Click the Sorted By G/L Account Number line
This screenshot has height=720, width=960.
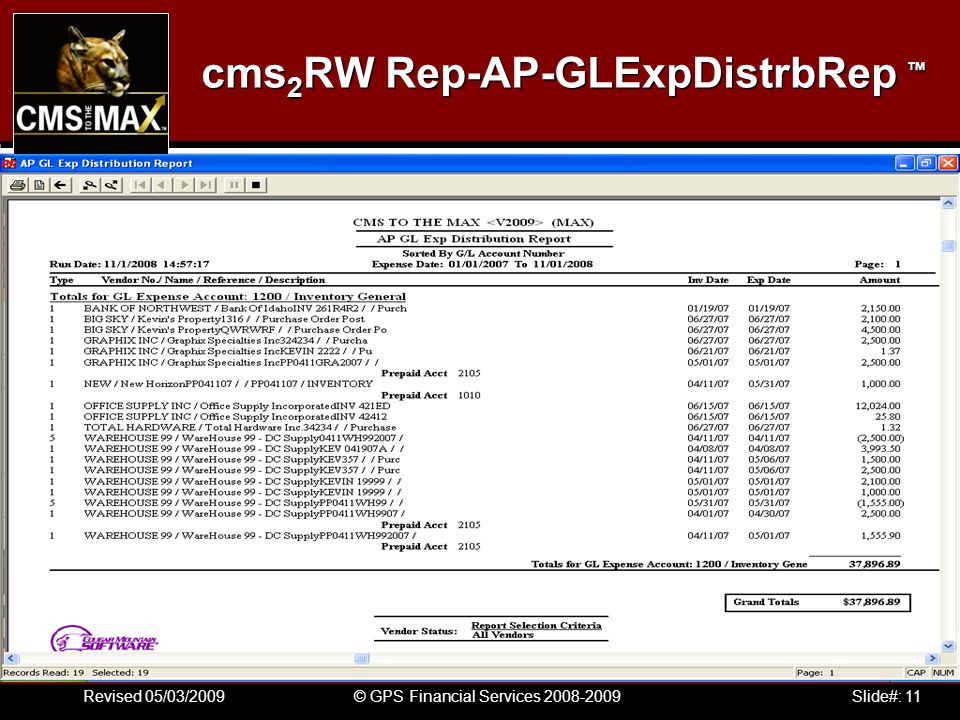click(x=483, y=253)
